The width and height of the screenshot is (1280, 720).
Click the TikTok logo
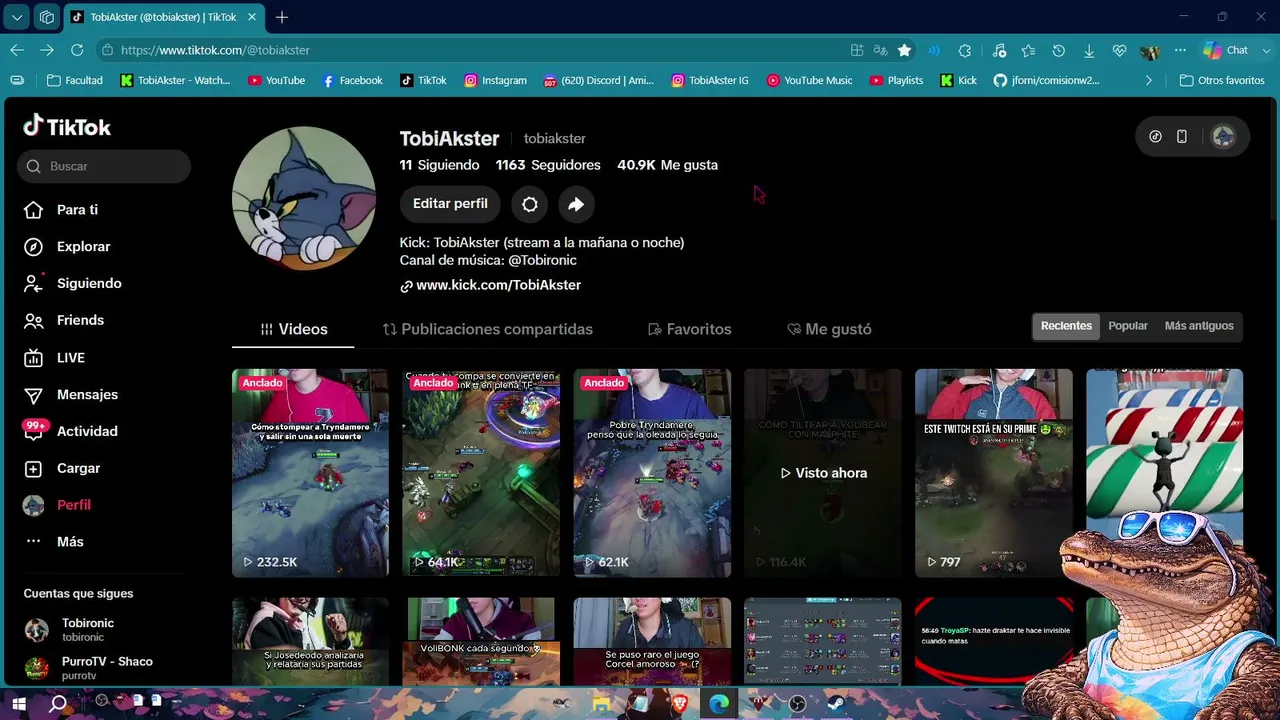coord(67,126)
